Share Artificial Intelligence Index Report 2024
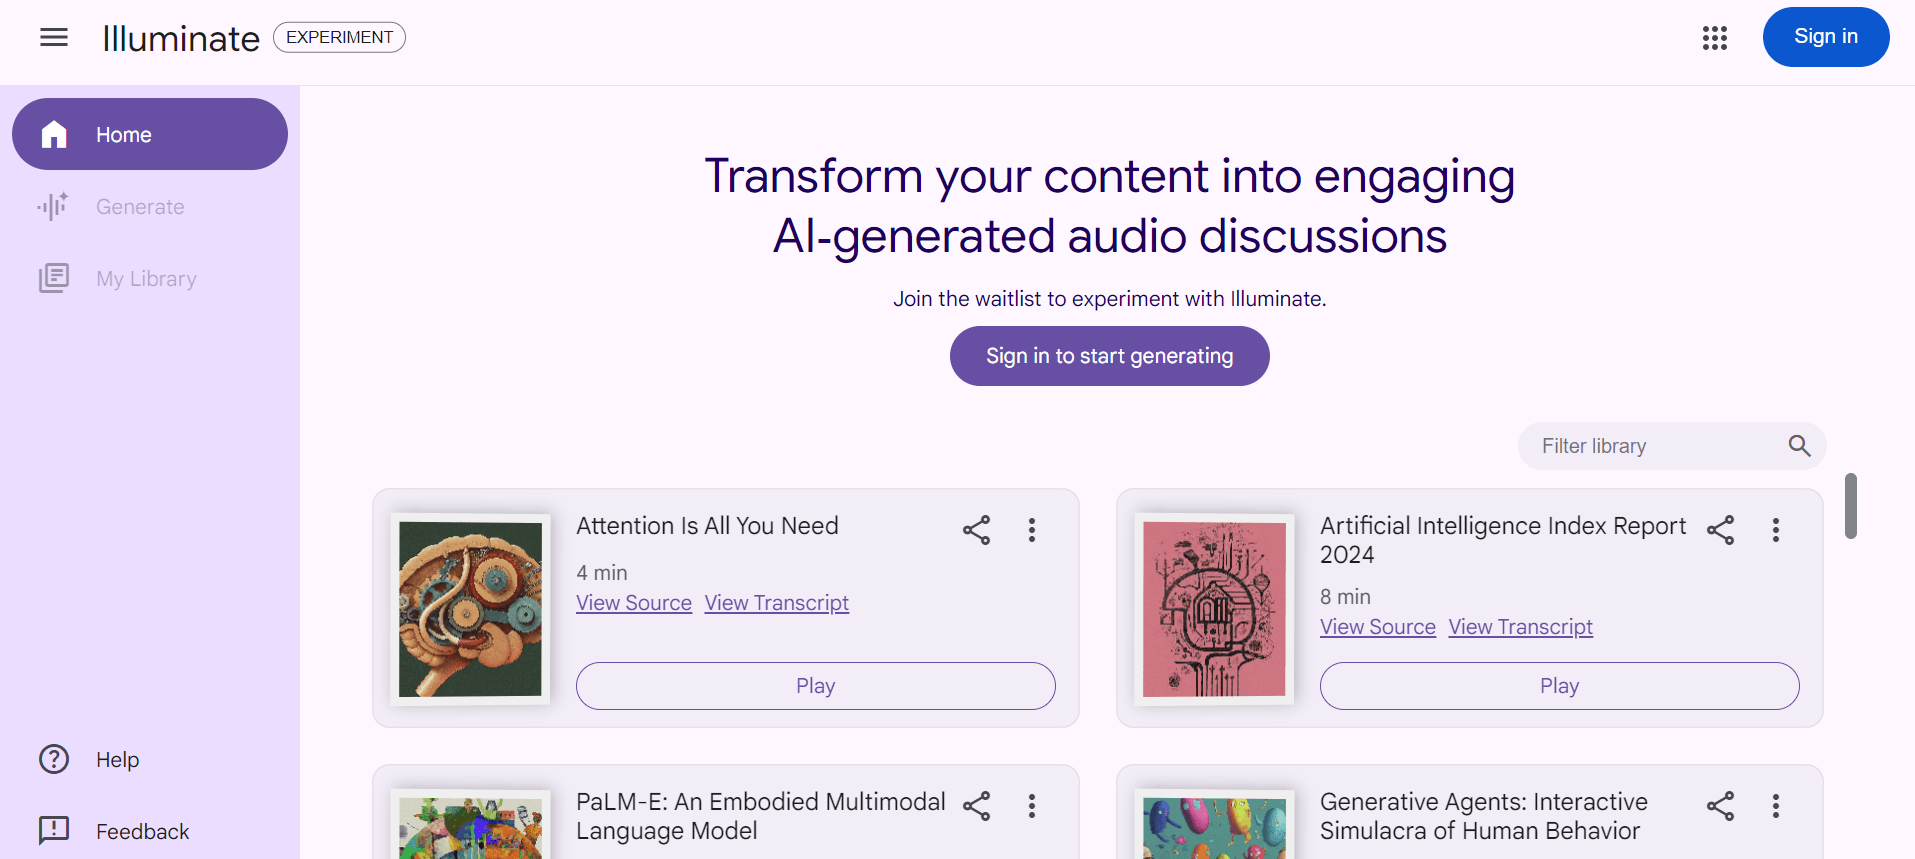Viewport: 1915px width, 859px height. click(x=1720, y=530)
